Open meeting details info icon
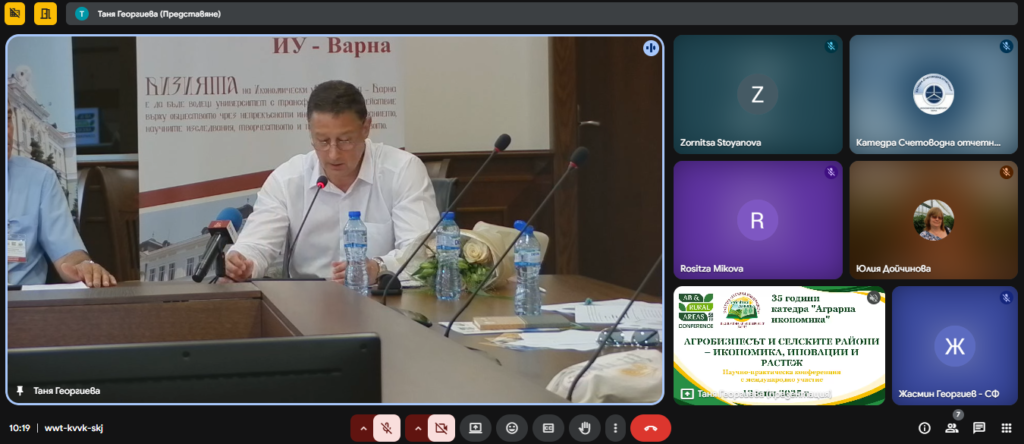 (924, 428)
